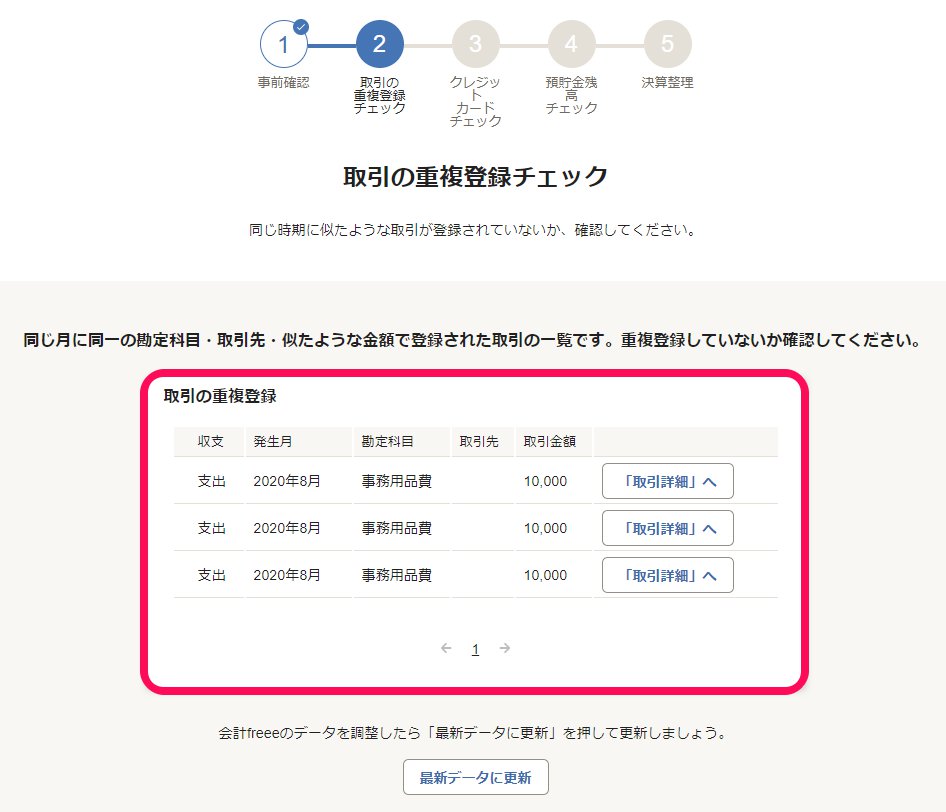Image resolution: width=946 pixels, height=812 pixels.
Task: Click the 最新データに更新 button
Action: coord(475,777)
